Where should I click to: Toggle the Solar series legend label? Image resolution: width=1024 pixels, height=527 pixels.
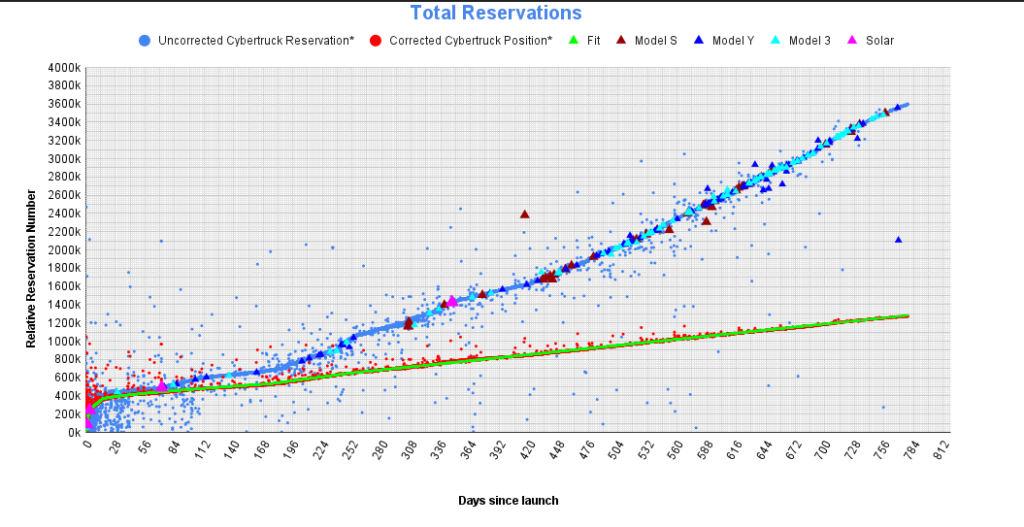[880, 40]
